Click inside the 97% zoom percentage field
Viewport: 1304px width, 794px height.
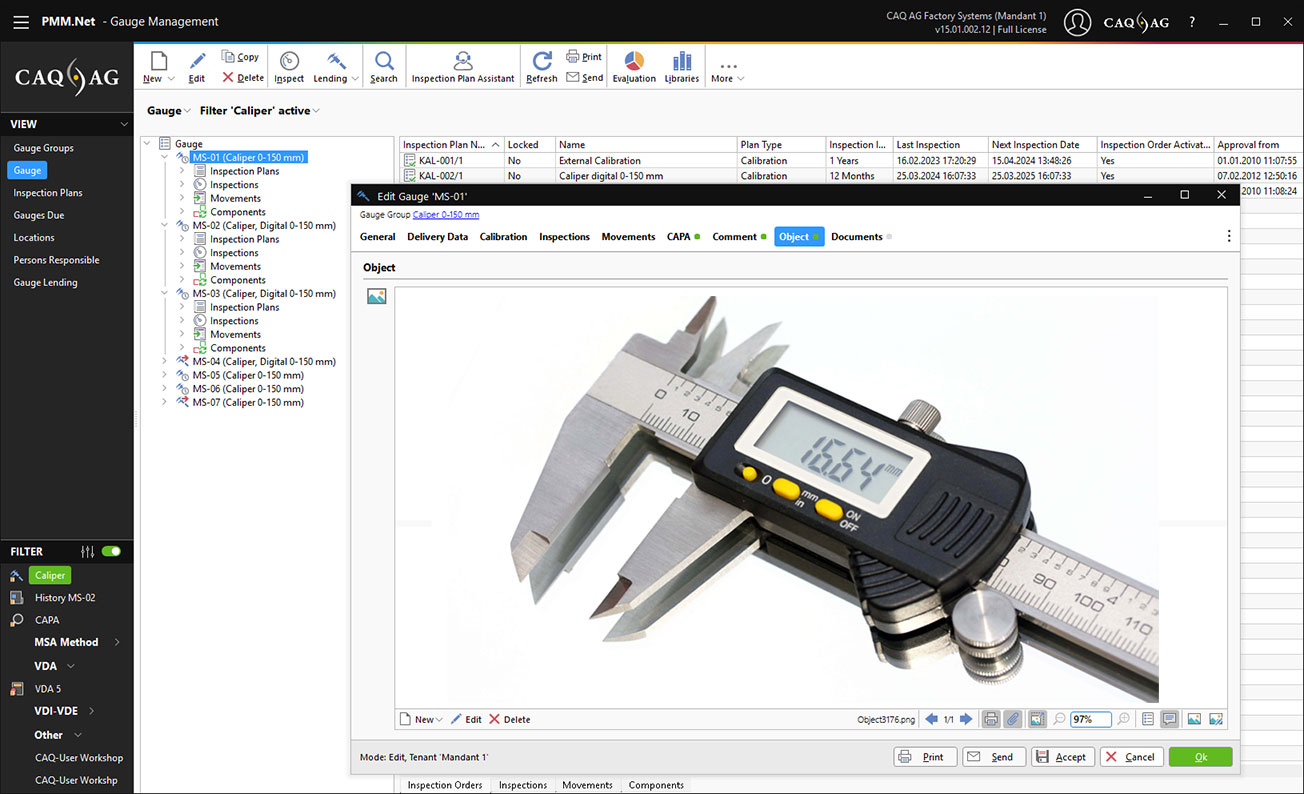pyautogui.click(x=1089, y=719)
